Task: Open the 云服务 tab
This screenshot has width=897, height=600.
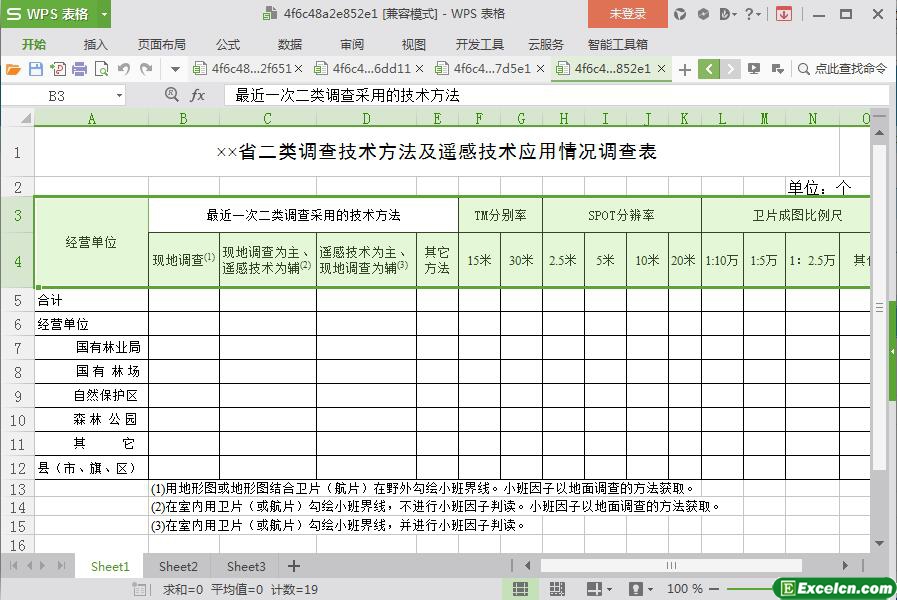Action: point(546,44)
